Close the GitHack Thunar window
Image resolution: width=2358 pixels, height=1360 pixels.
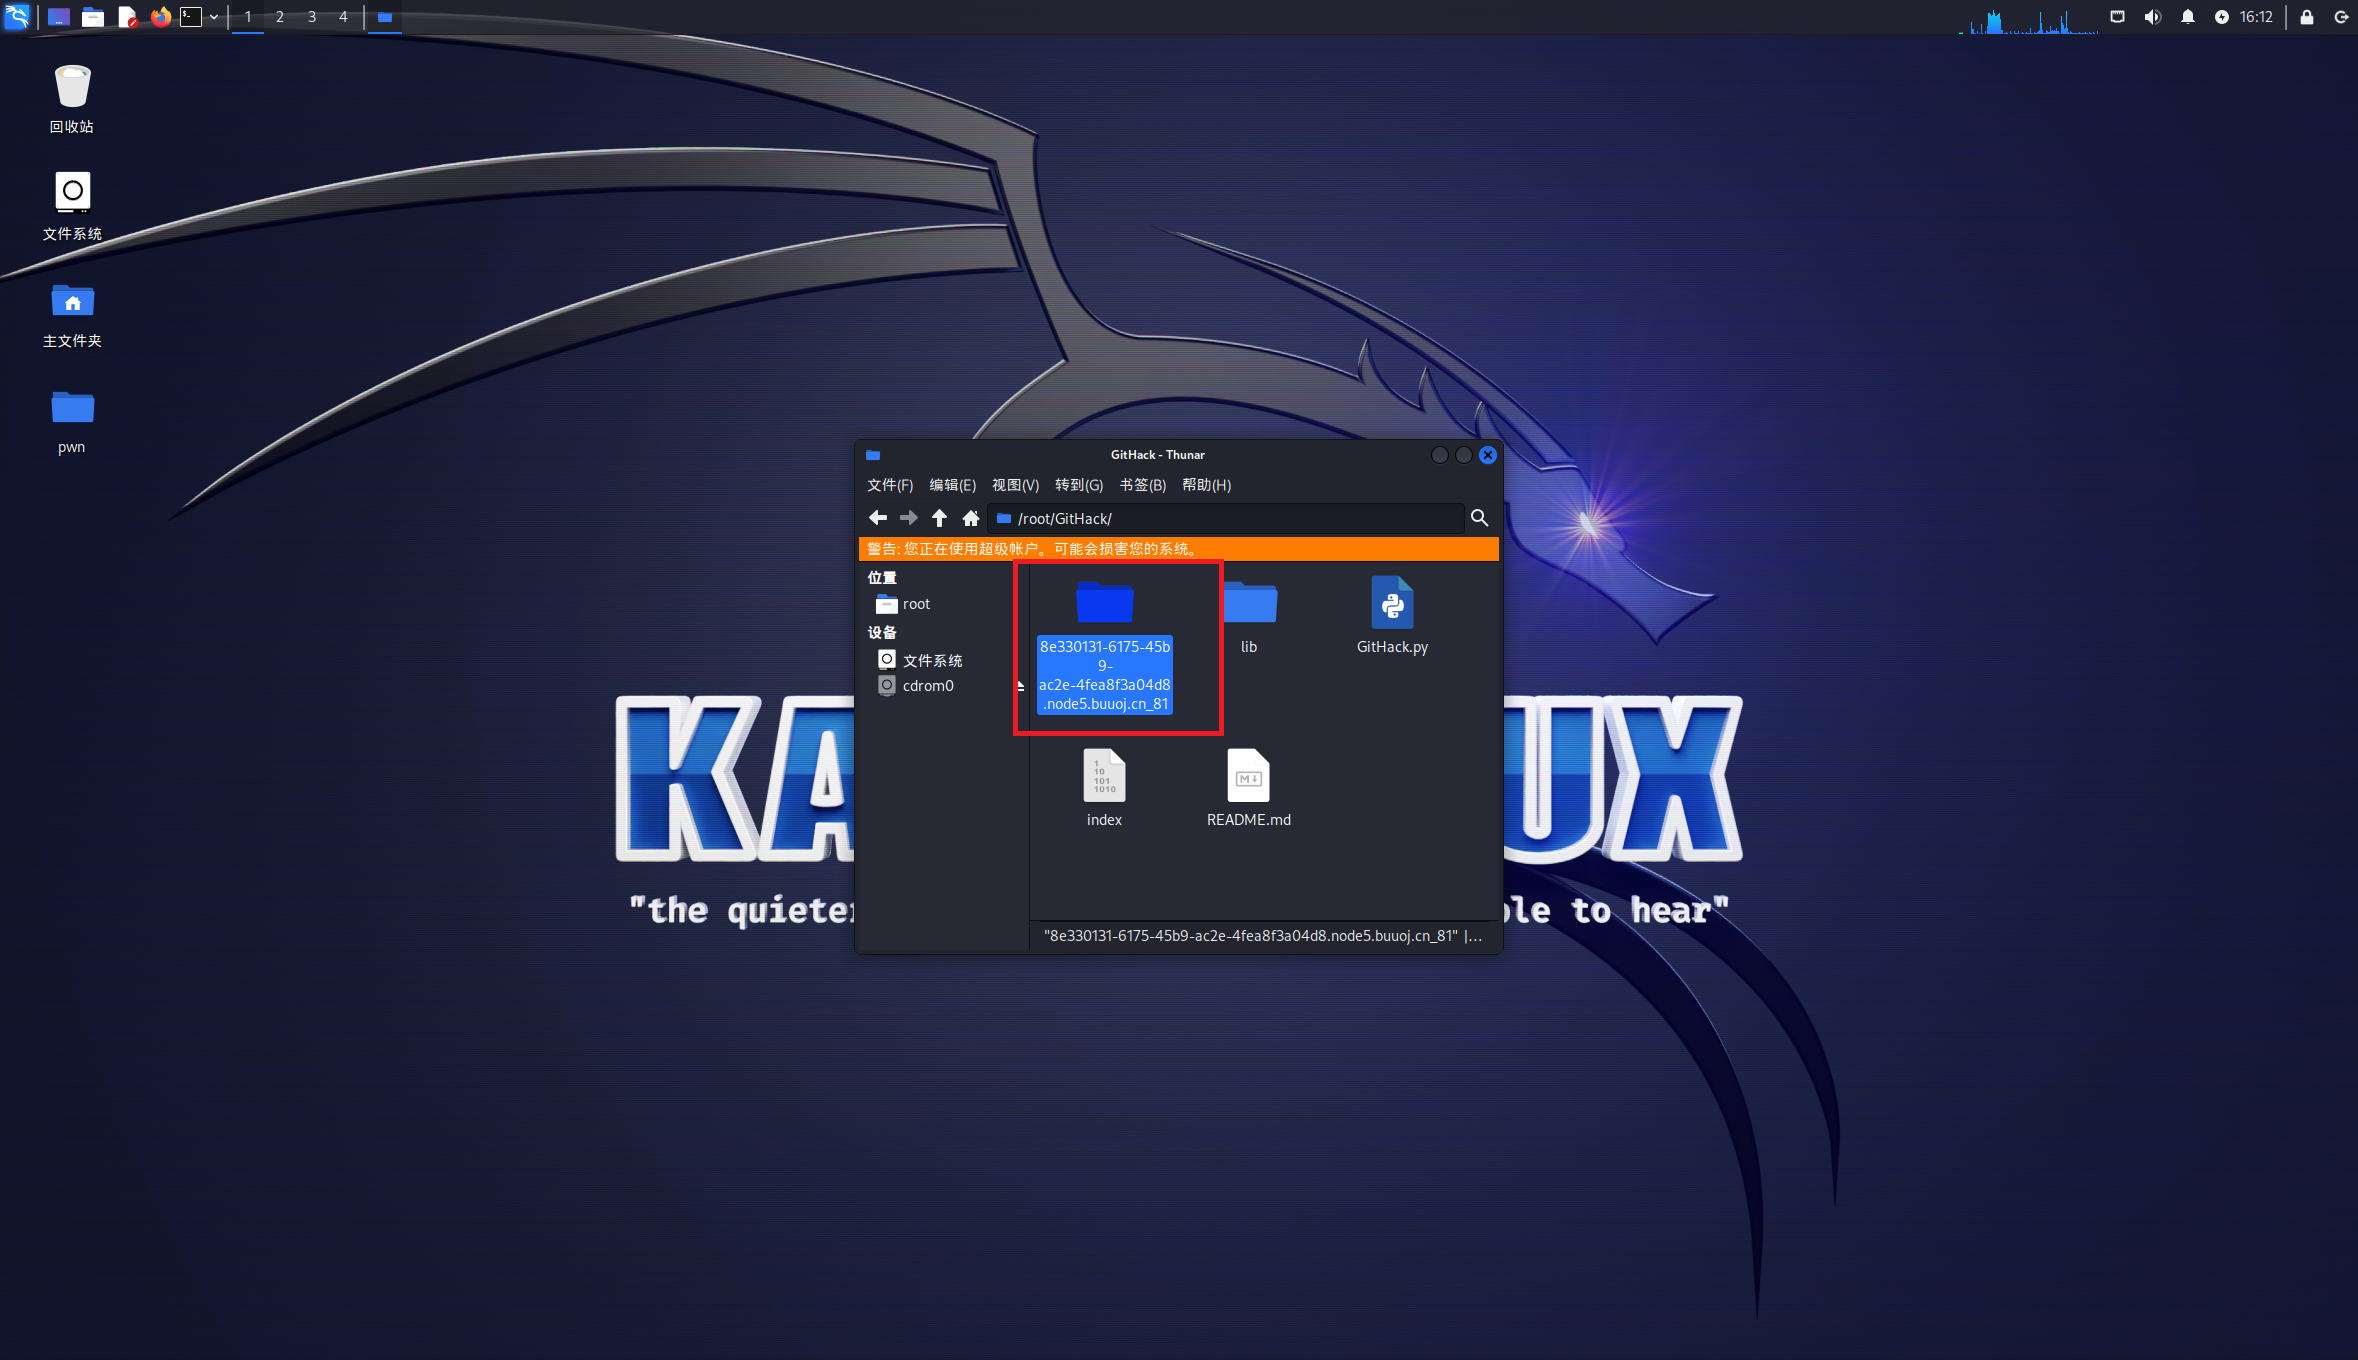click(1488, 455)
